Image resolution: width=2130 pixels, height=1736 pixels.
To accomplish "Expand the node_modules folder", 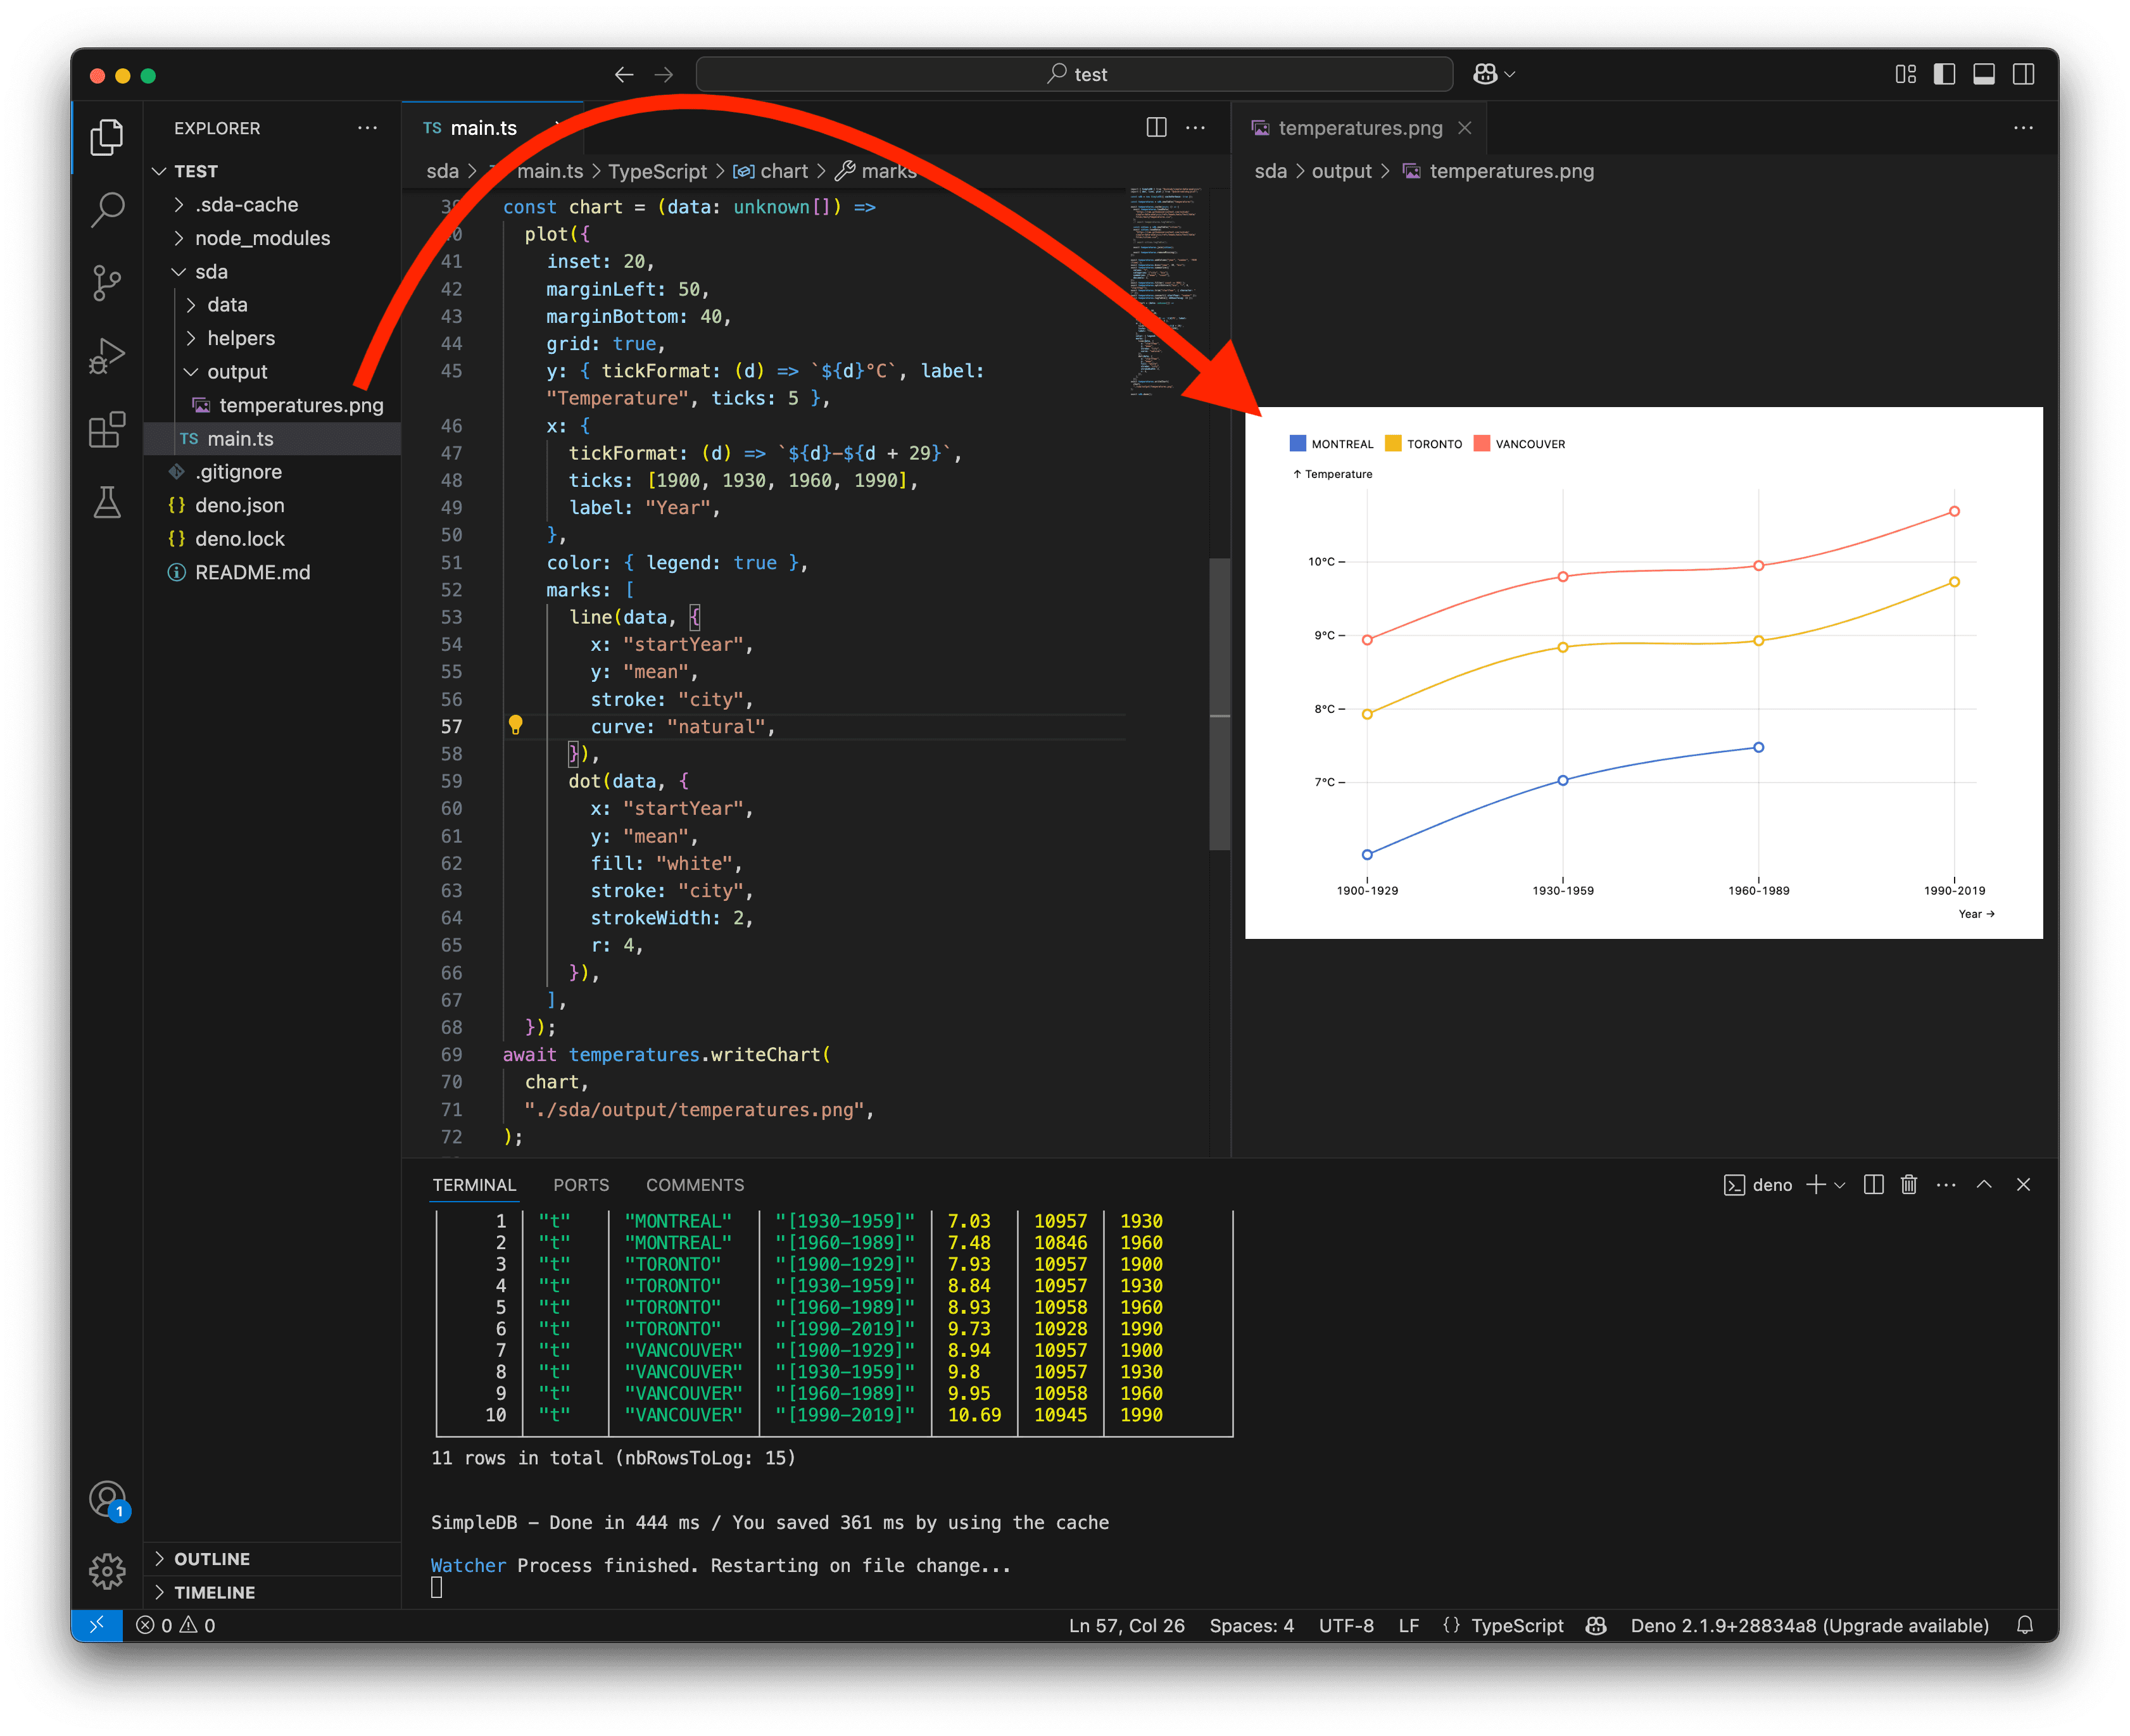I will point(179,238).
